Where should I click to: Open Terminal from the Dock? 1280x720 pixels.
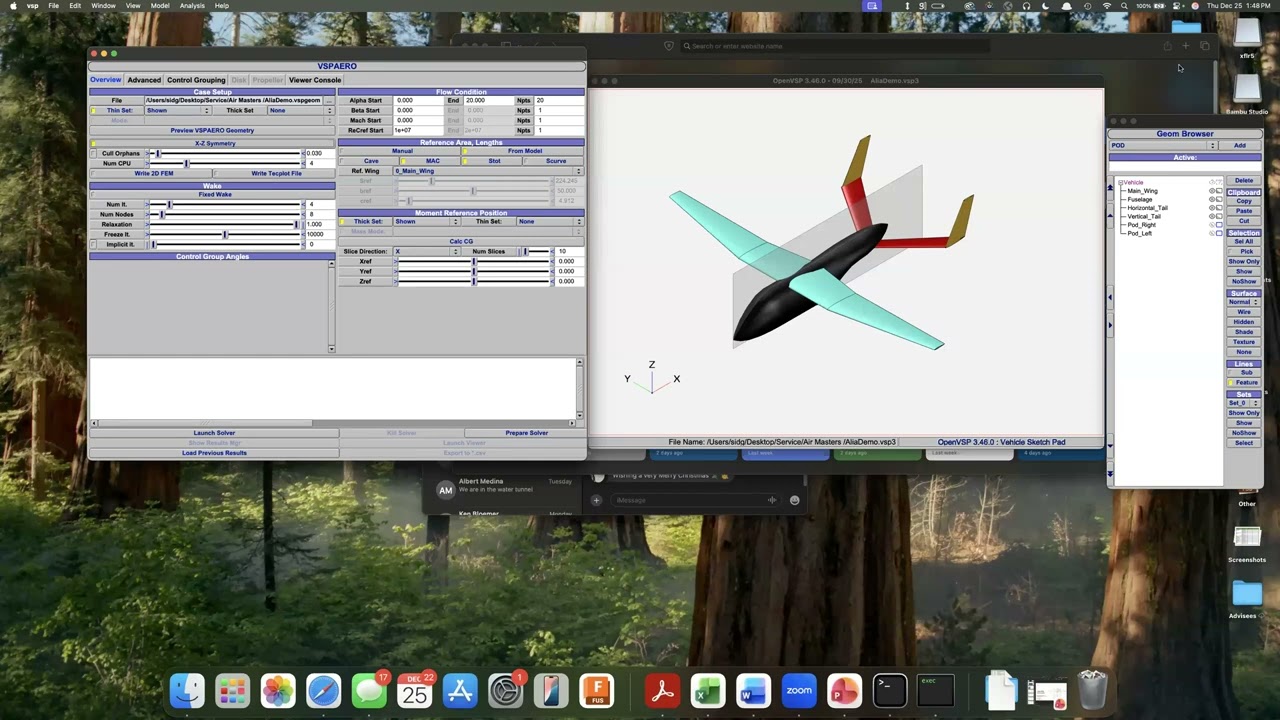pos(890,691)
